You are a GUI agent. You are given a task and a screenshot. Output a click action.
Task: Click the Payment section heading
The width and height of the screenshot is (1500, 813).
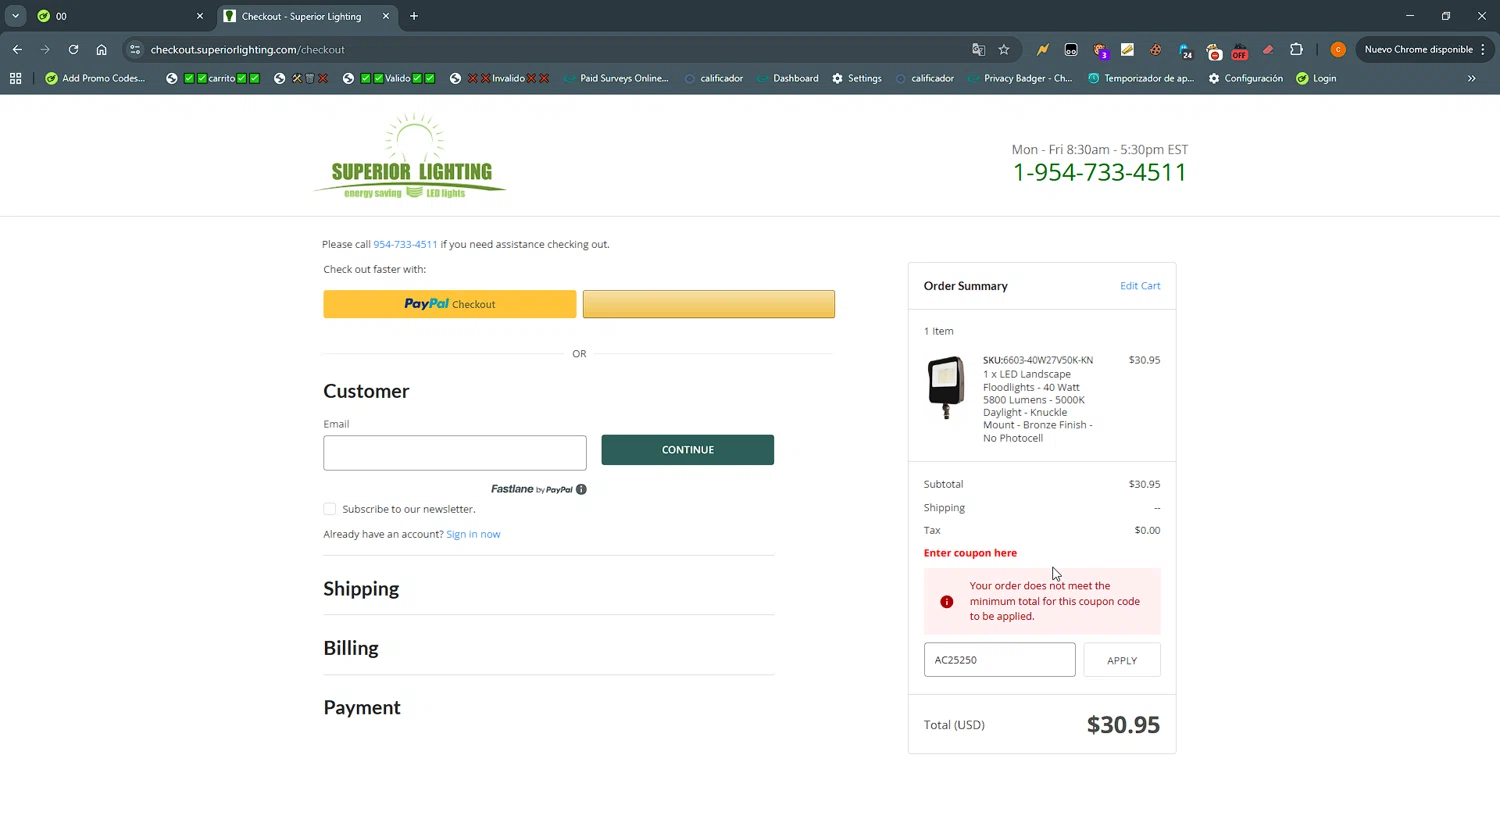coord(362,708)
